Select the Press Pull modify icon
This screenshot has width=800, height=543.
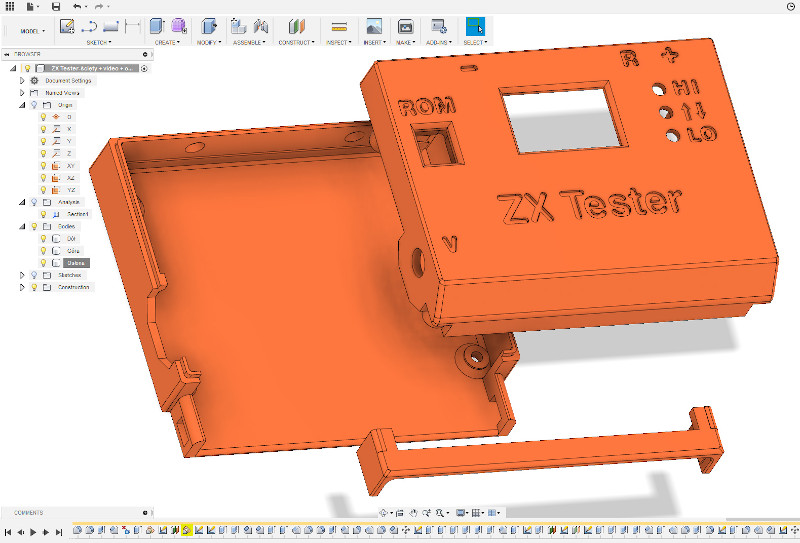point(209,26)
